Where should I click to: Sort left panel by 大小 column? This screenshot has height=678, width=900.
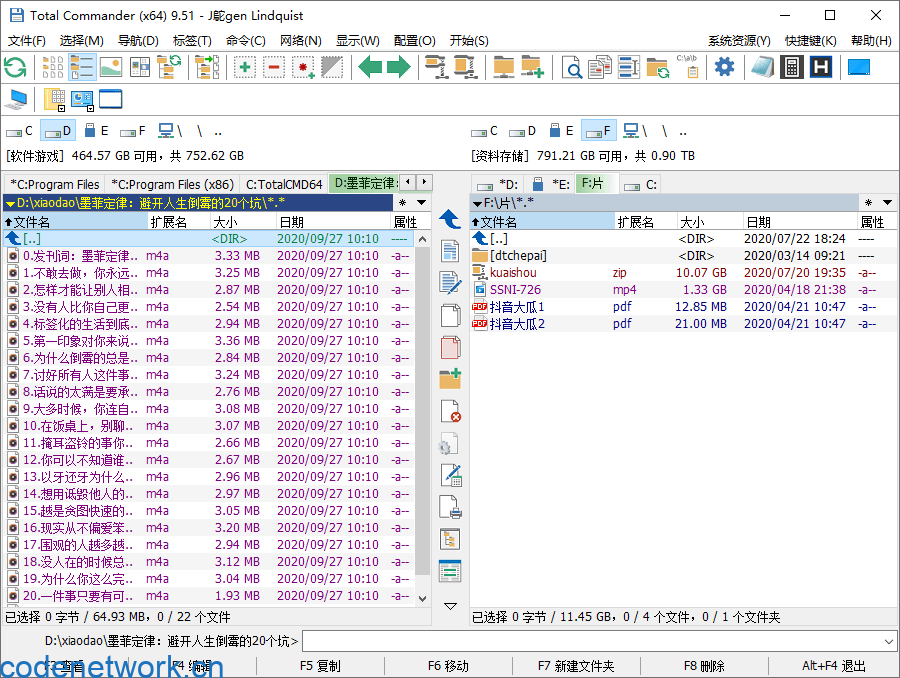tap(243, 222)
